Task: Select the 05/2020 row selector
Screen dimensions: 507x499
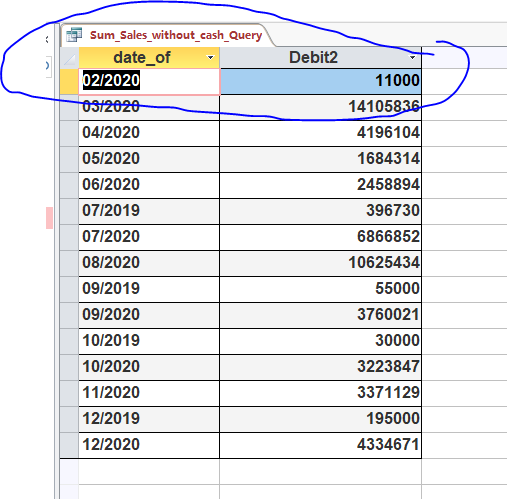Action: pyautogui.click(x=69, y=159)
